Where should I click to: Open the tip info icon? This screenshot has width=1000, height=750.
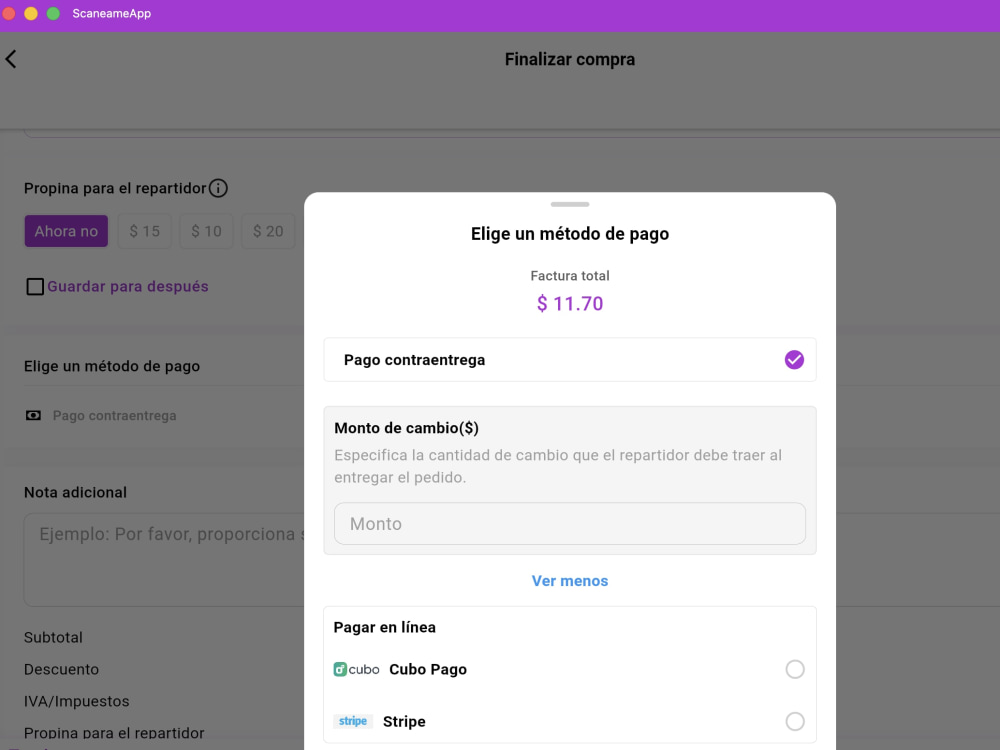[218, 188]
